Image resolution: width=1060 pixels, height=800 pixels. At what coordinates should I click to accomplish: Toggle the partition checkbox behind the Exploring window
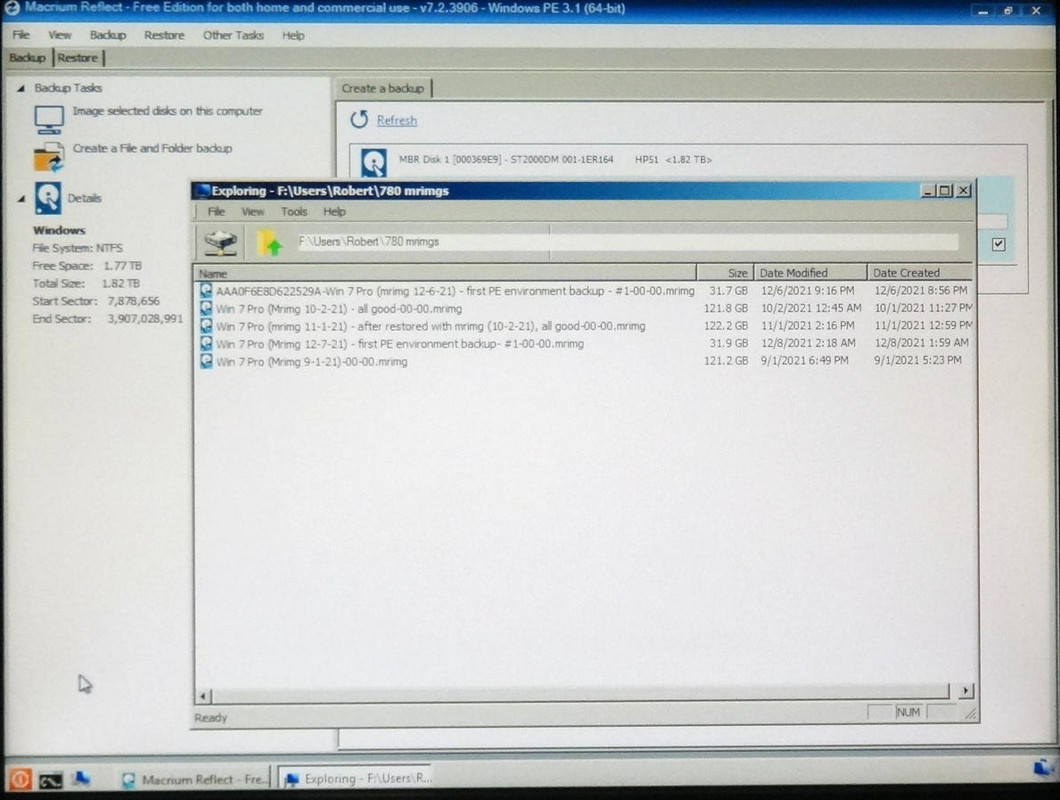(x=998, y=244)
